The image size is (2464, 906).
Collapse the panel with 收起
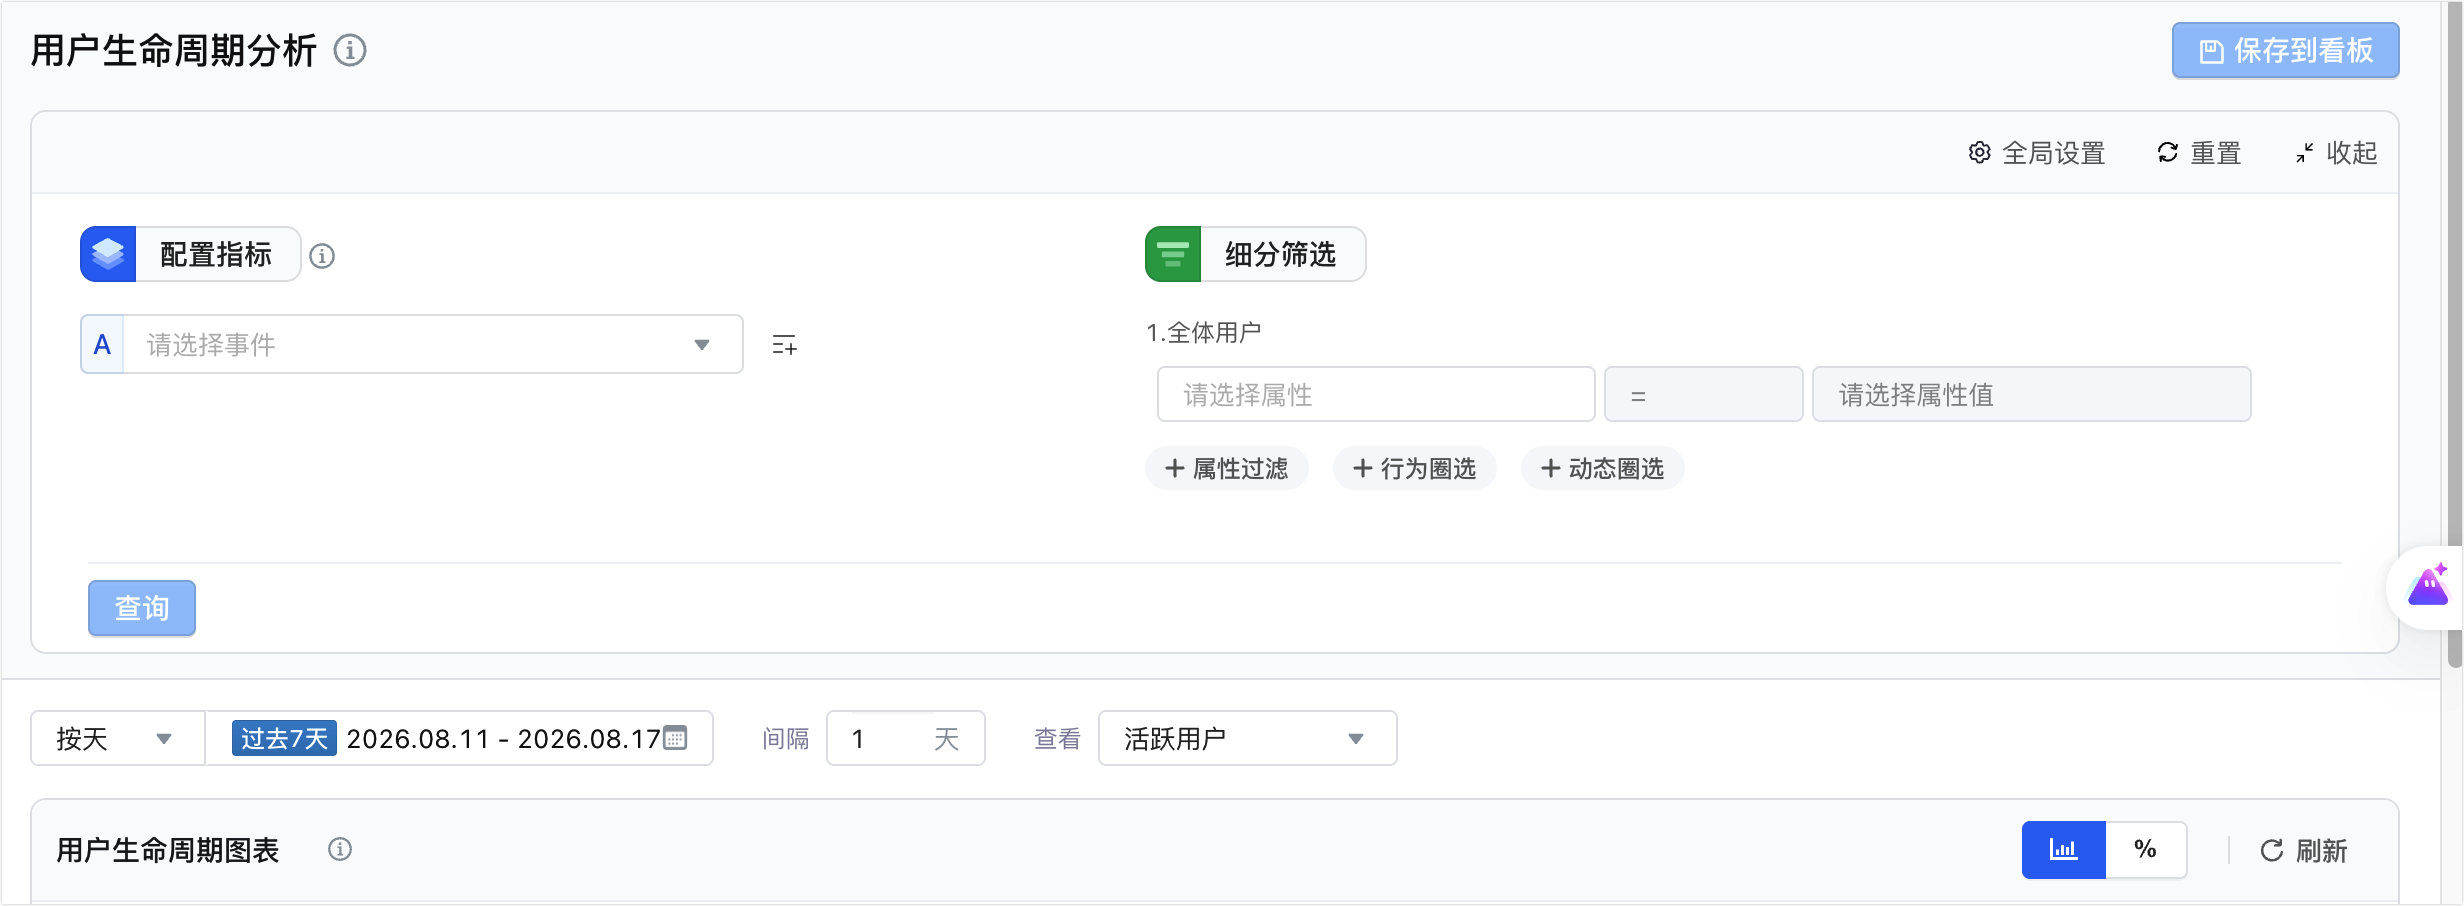[2336, 153]
